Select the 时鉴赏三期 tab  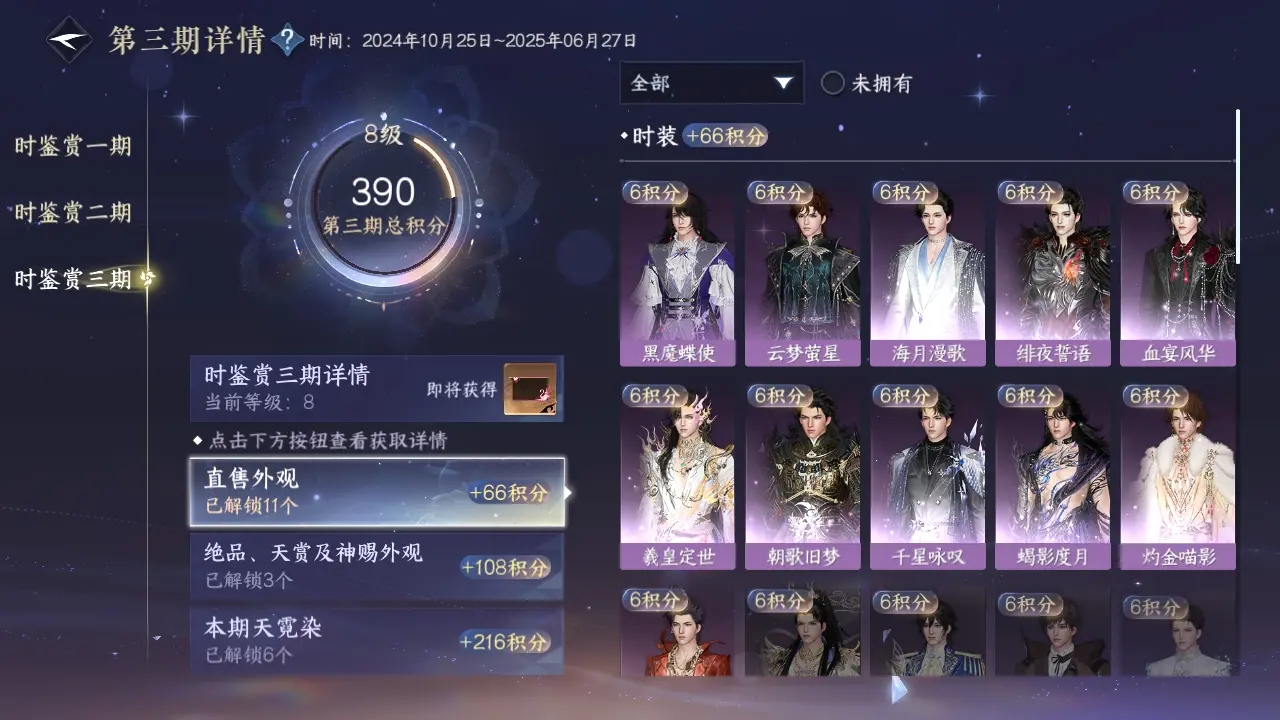73,279
